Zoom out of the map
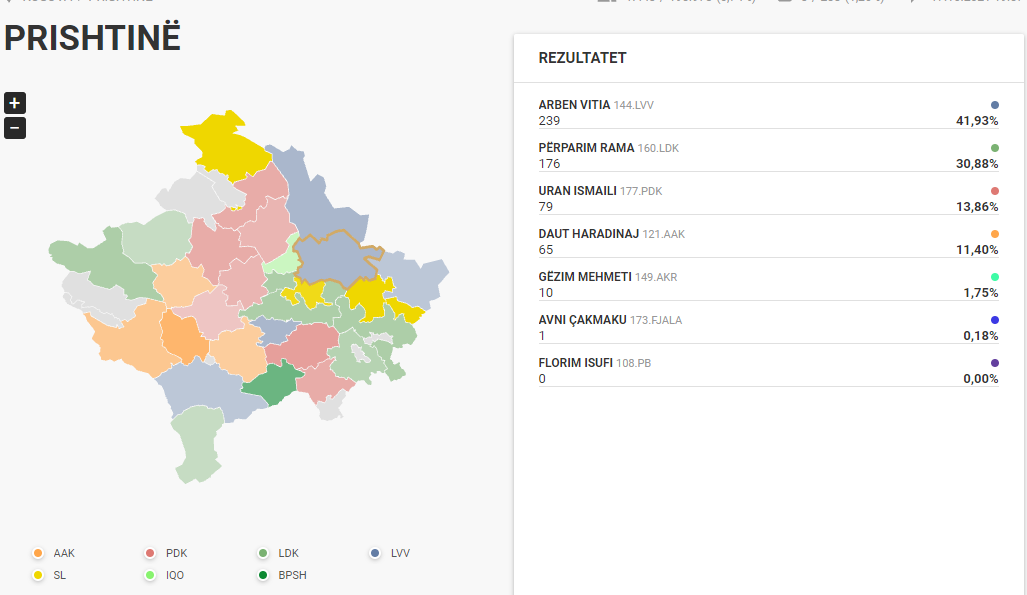 click(15, 128)
